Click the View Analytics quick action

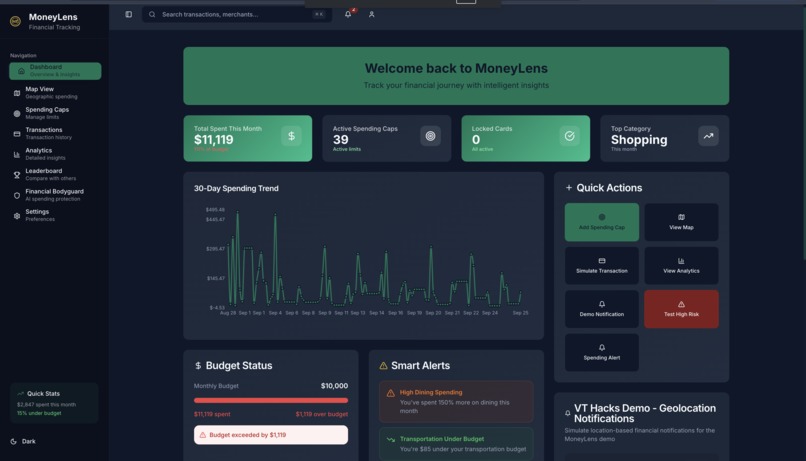682,266
